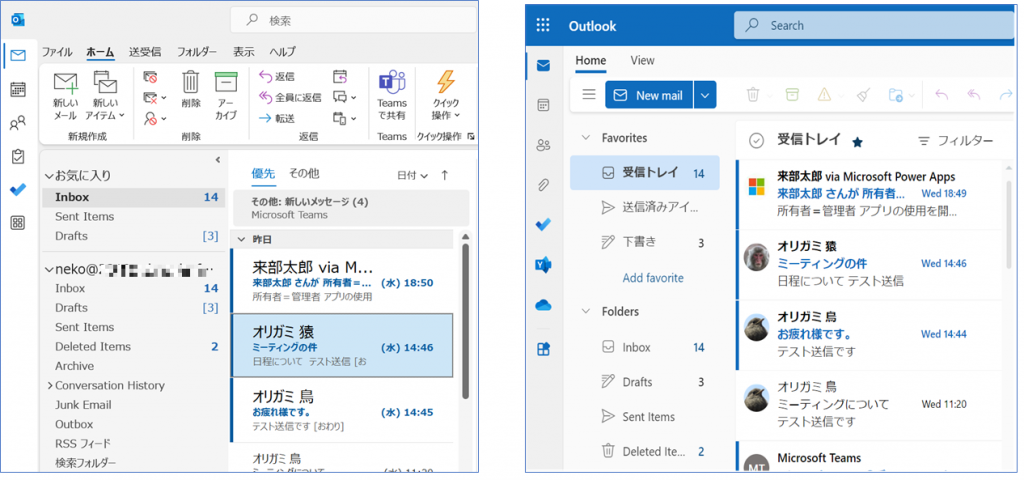This screenshot has height=480, width=1024.
Task: Switch to the View tab in new Outlook
Action: [x=643, y=60]
